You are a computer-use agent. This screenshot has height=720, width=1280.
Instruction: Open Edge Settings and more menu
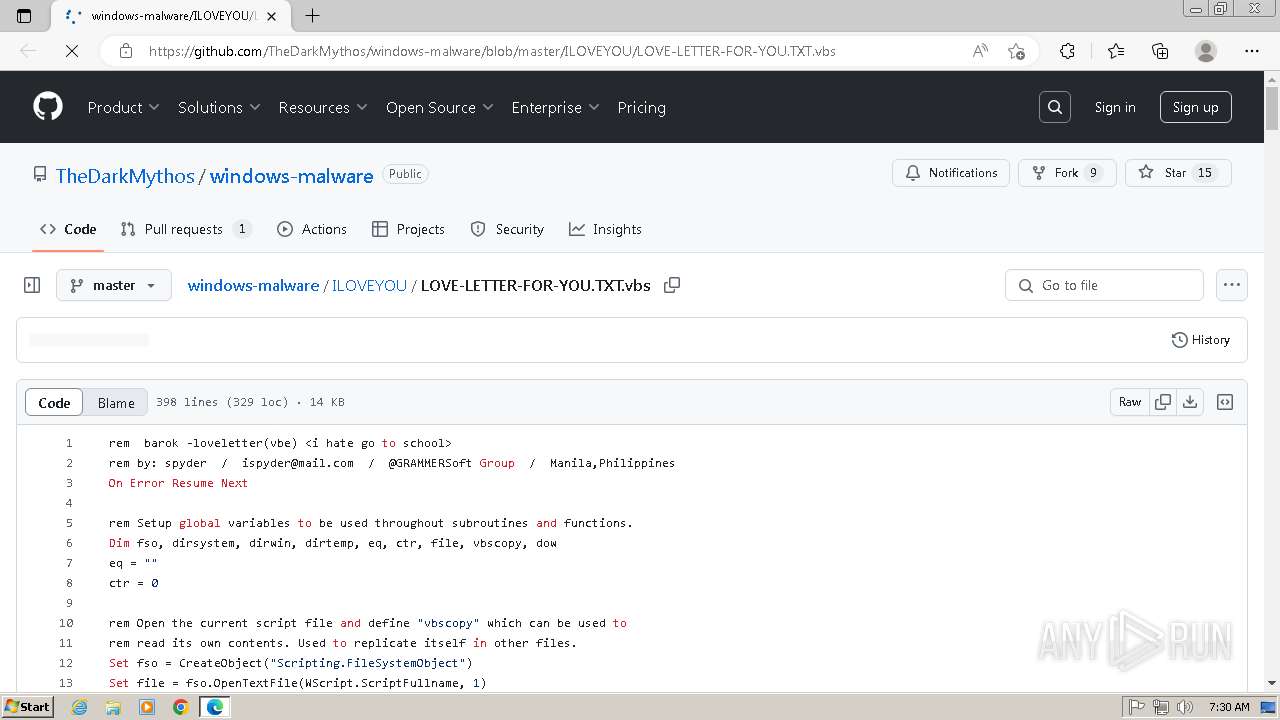click(1252, 51)
